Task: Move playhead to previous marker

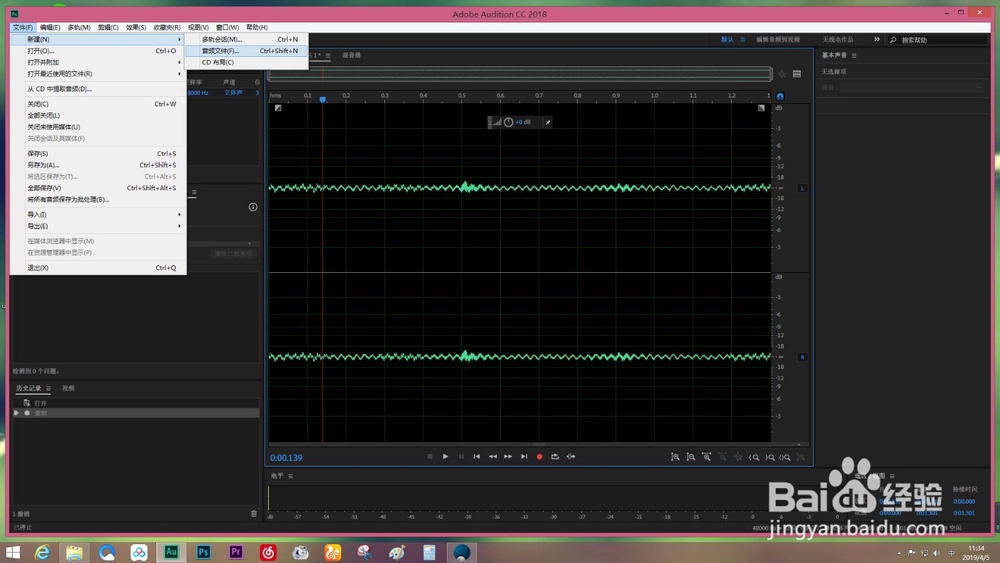Action: click(x=476, y=457)
